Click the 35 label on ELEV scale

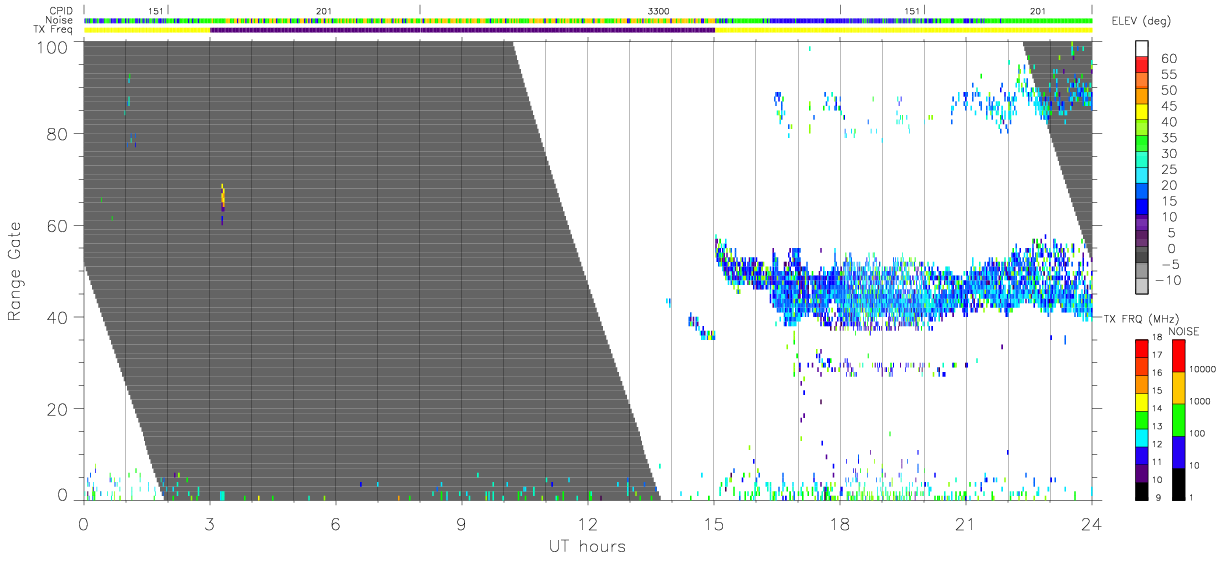point(1168,138)
